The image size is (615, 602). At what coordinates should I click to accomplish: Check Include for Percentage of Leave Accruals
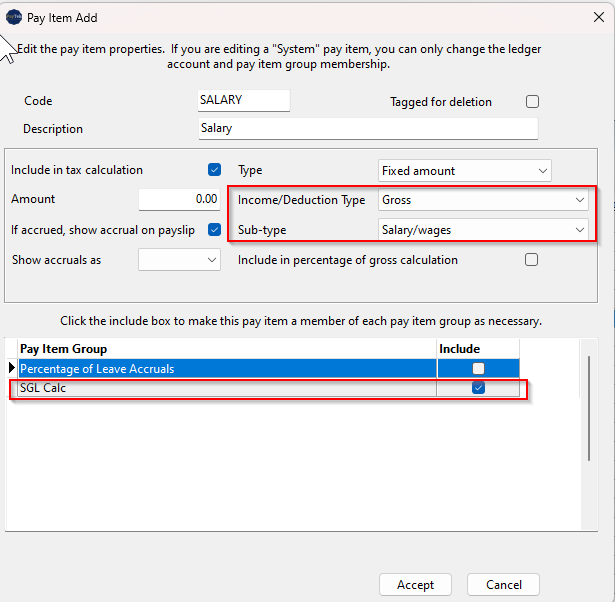(x=478, y=368)
